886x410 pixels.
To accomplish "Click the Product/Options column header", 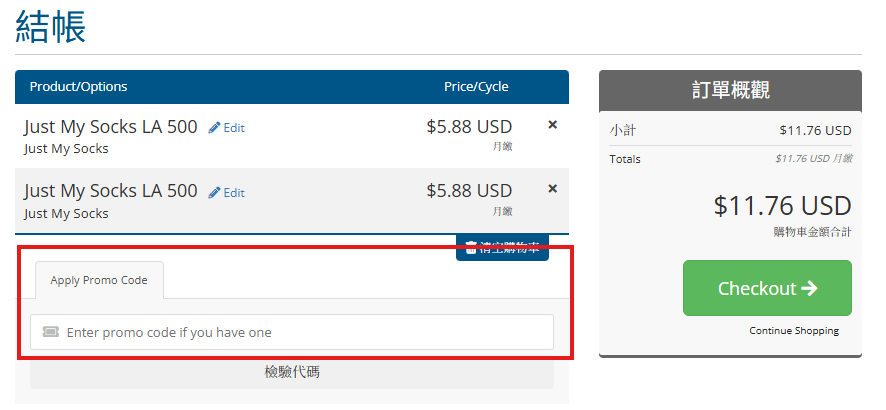I will (79, 87).
